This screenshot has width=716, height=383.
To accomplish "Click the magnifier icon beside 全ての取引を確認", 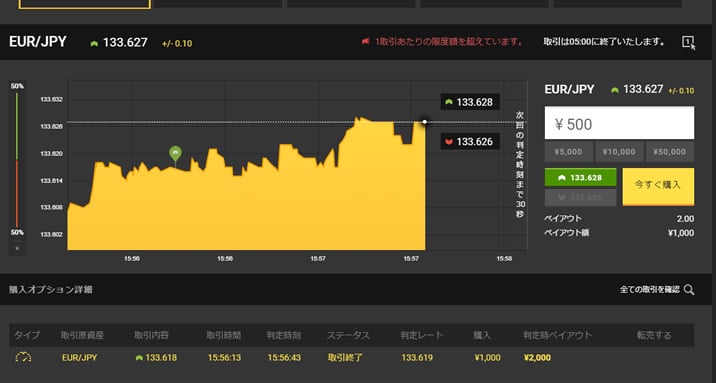I will click(x=689, y=289).
